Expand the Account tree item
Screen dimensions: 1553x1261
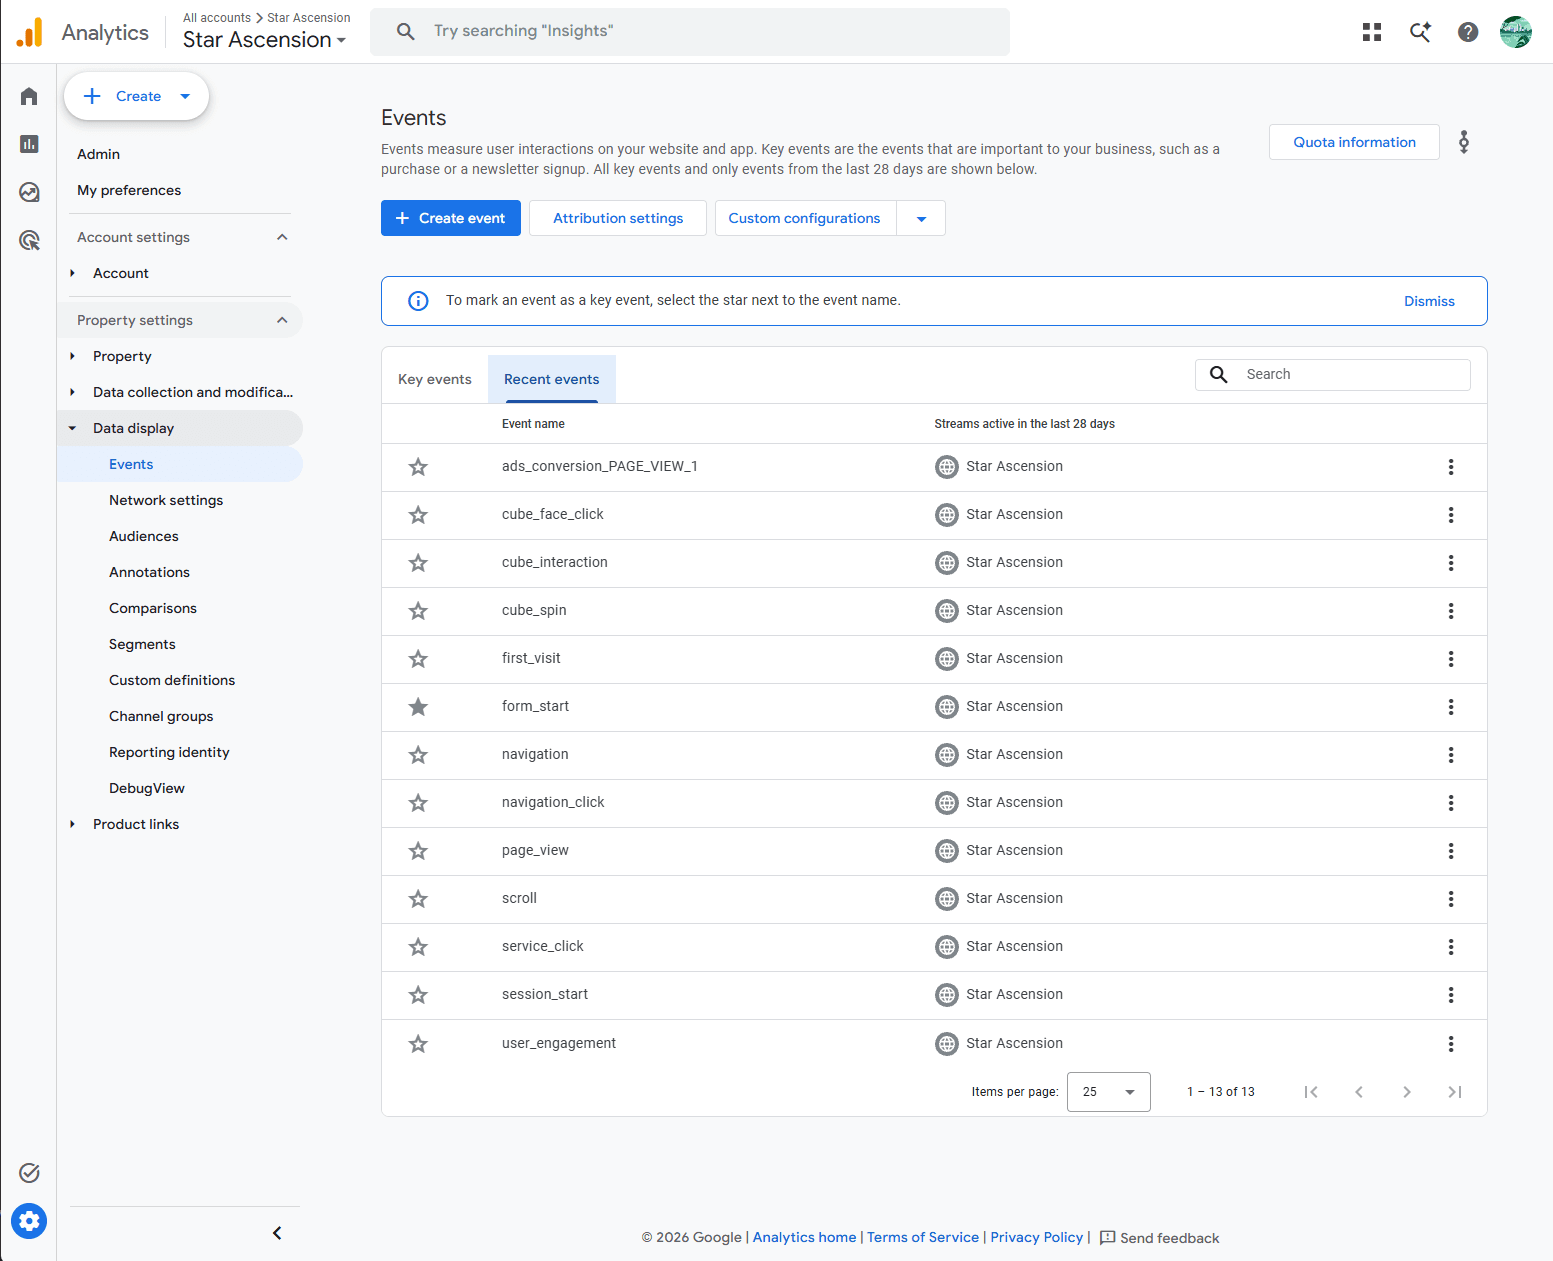(x=72, y=273)
